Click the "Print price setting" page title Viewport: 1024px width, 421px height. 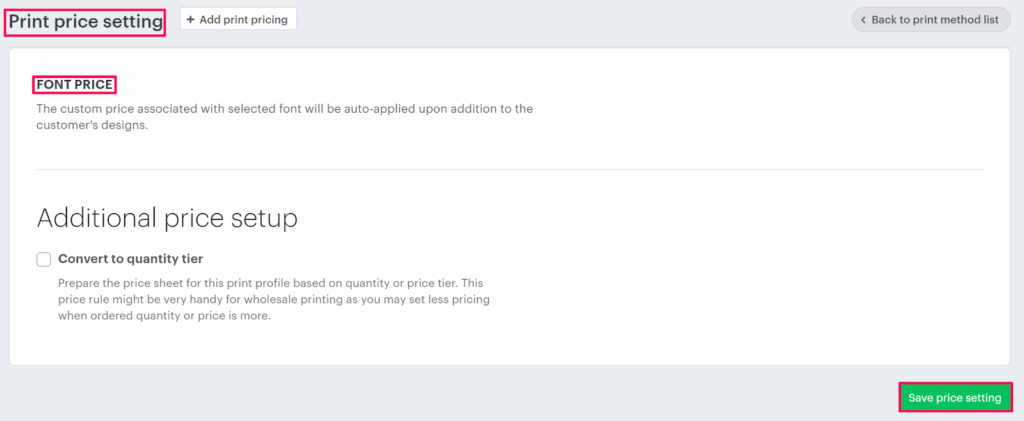tap(85, 21)
